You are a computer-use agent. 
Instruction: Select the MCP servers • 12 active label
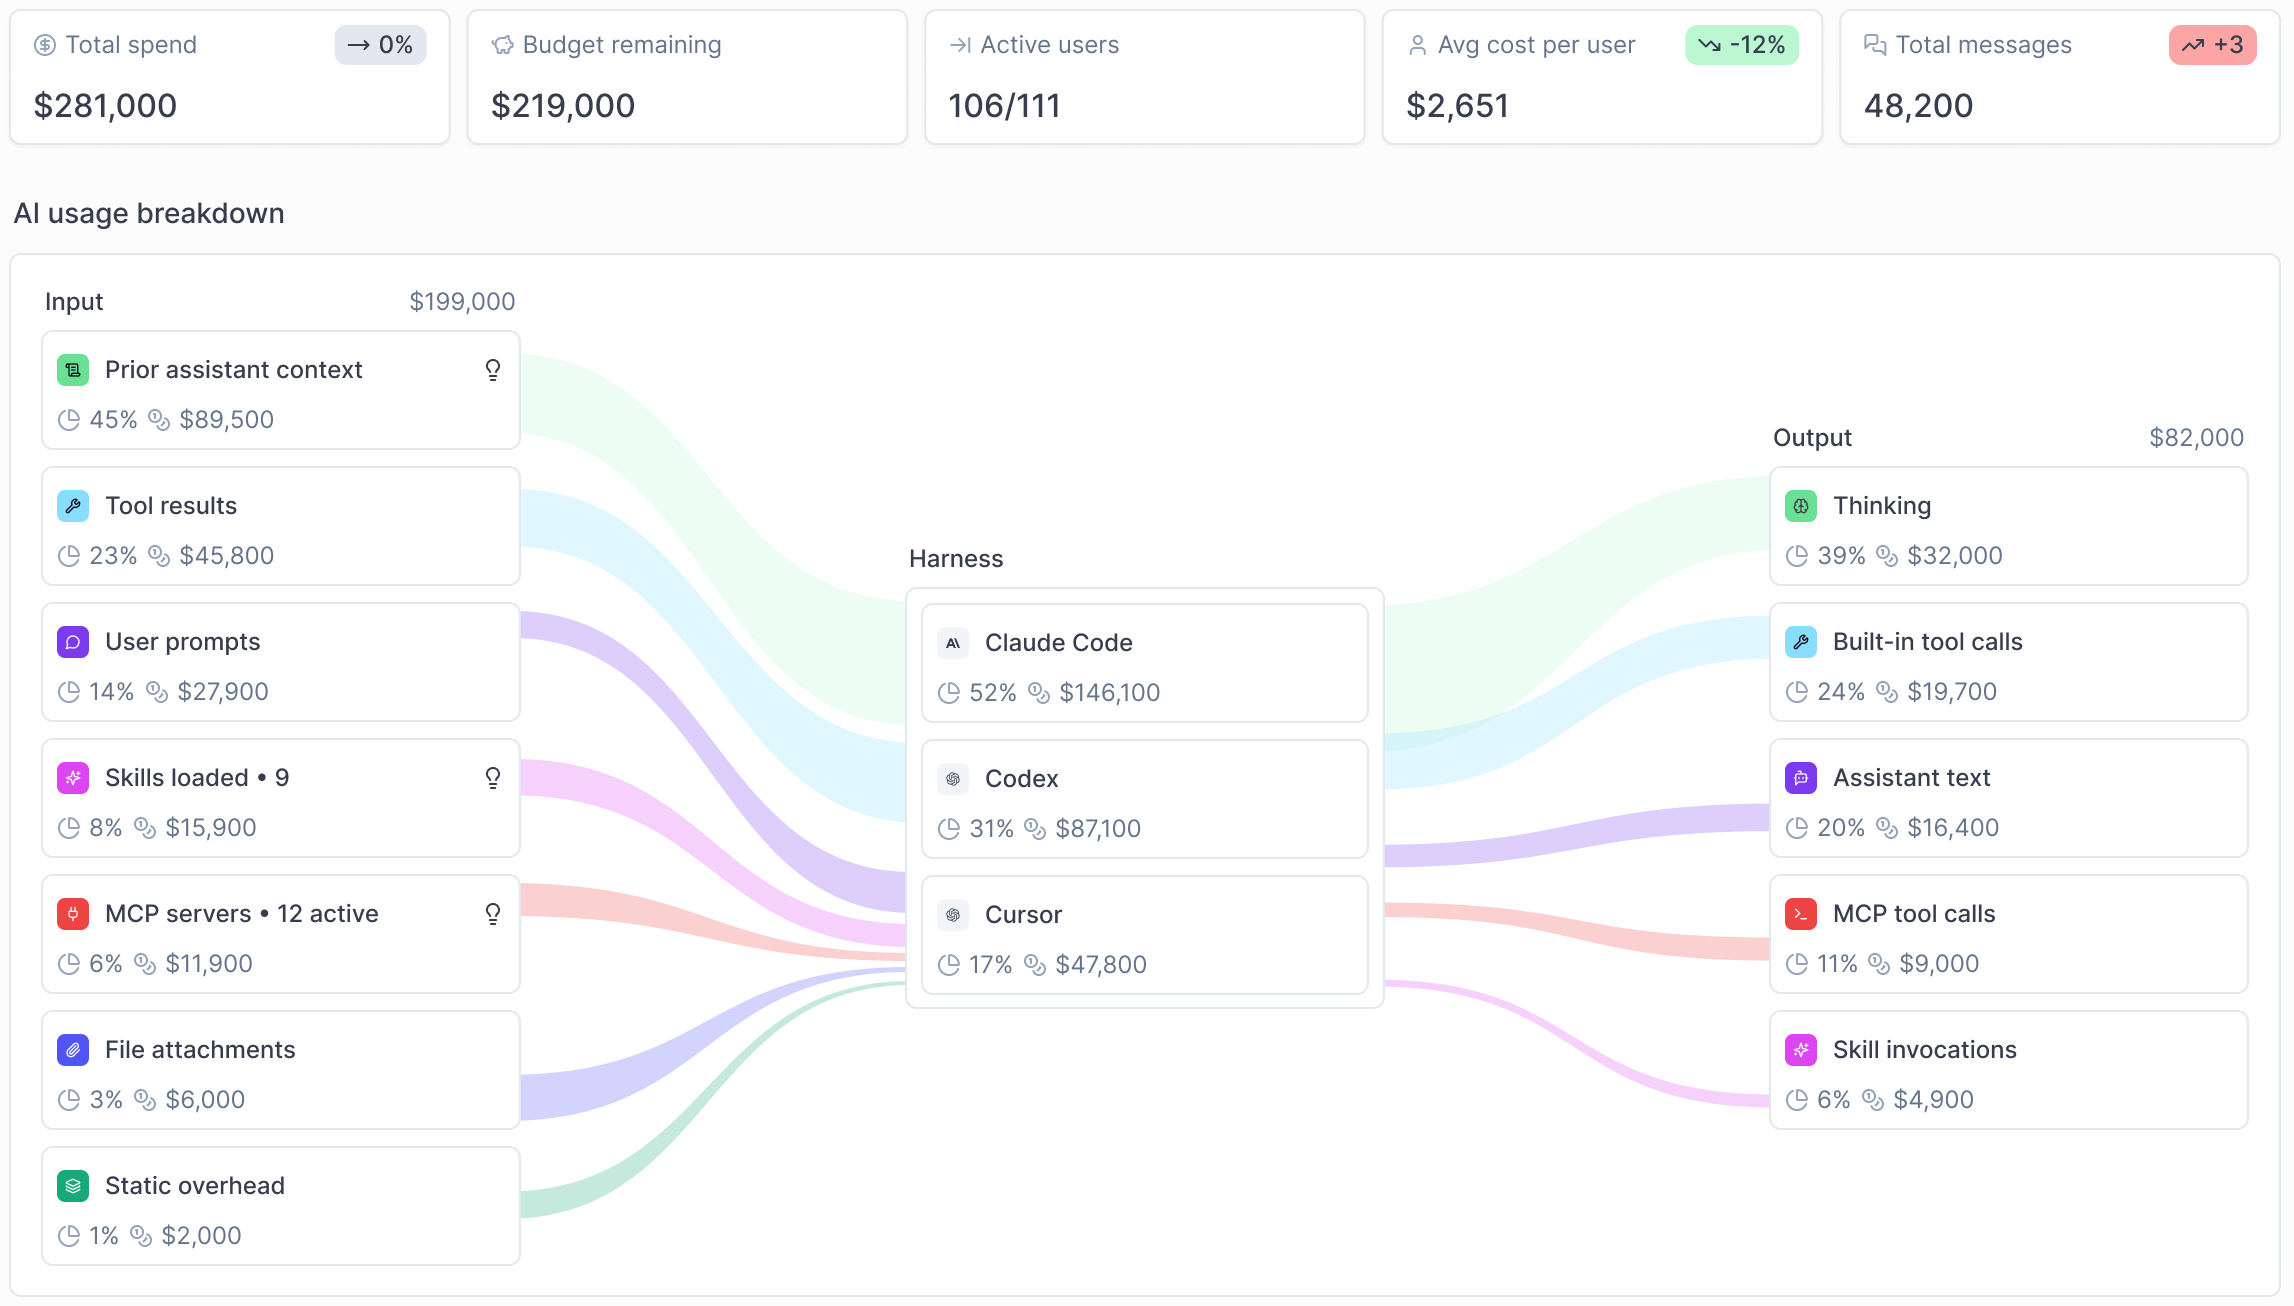pos(242,914)
